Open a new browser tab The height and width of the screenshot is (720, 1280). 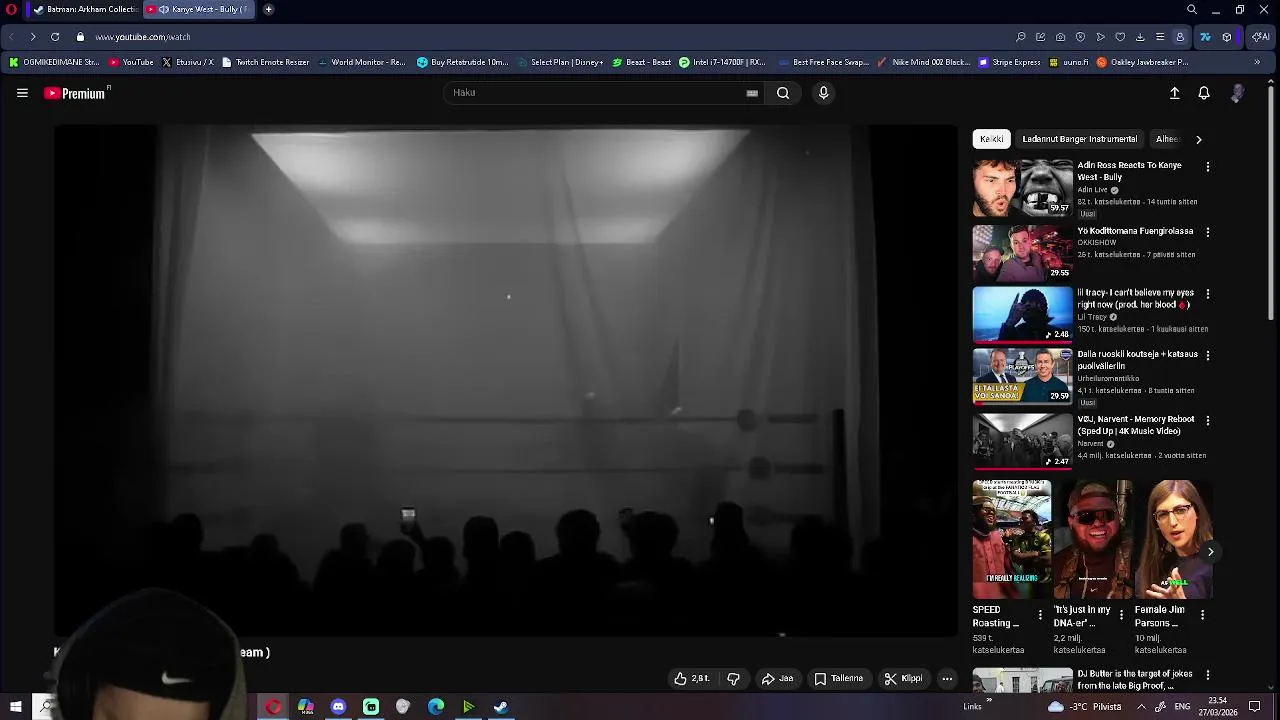(268, 9)
